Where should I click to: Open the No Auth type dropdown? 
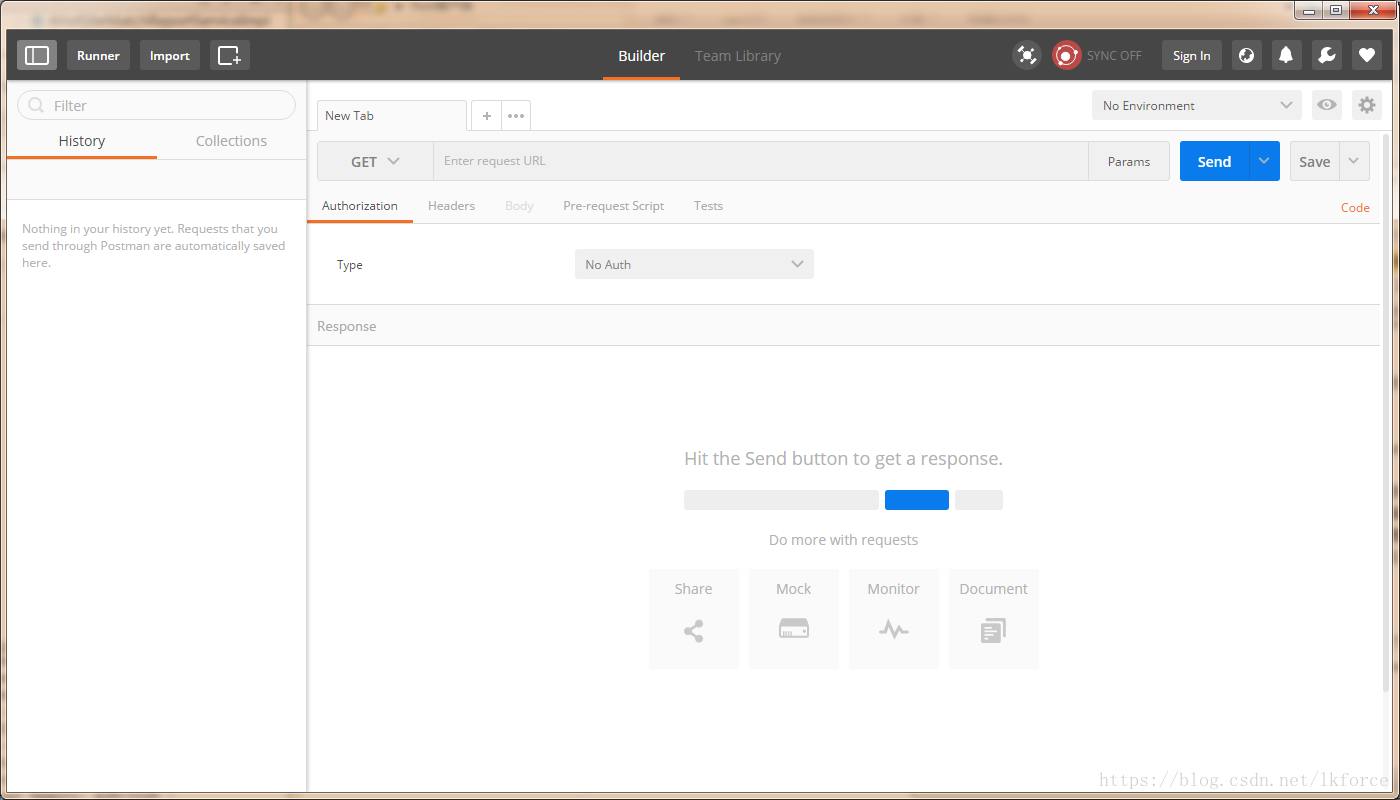(x=694, y=264)
